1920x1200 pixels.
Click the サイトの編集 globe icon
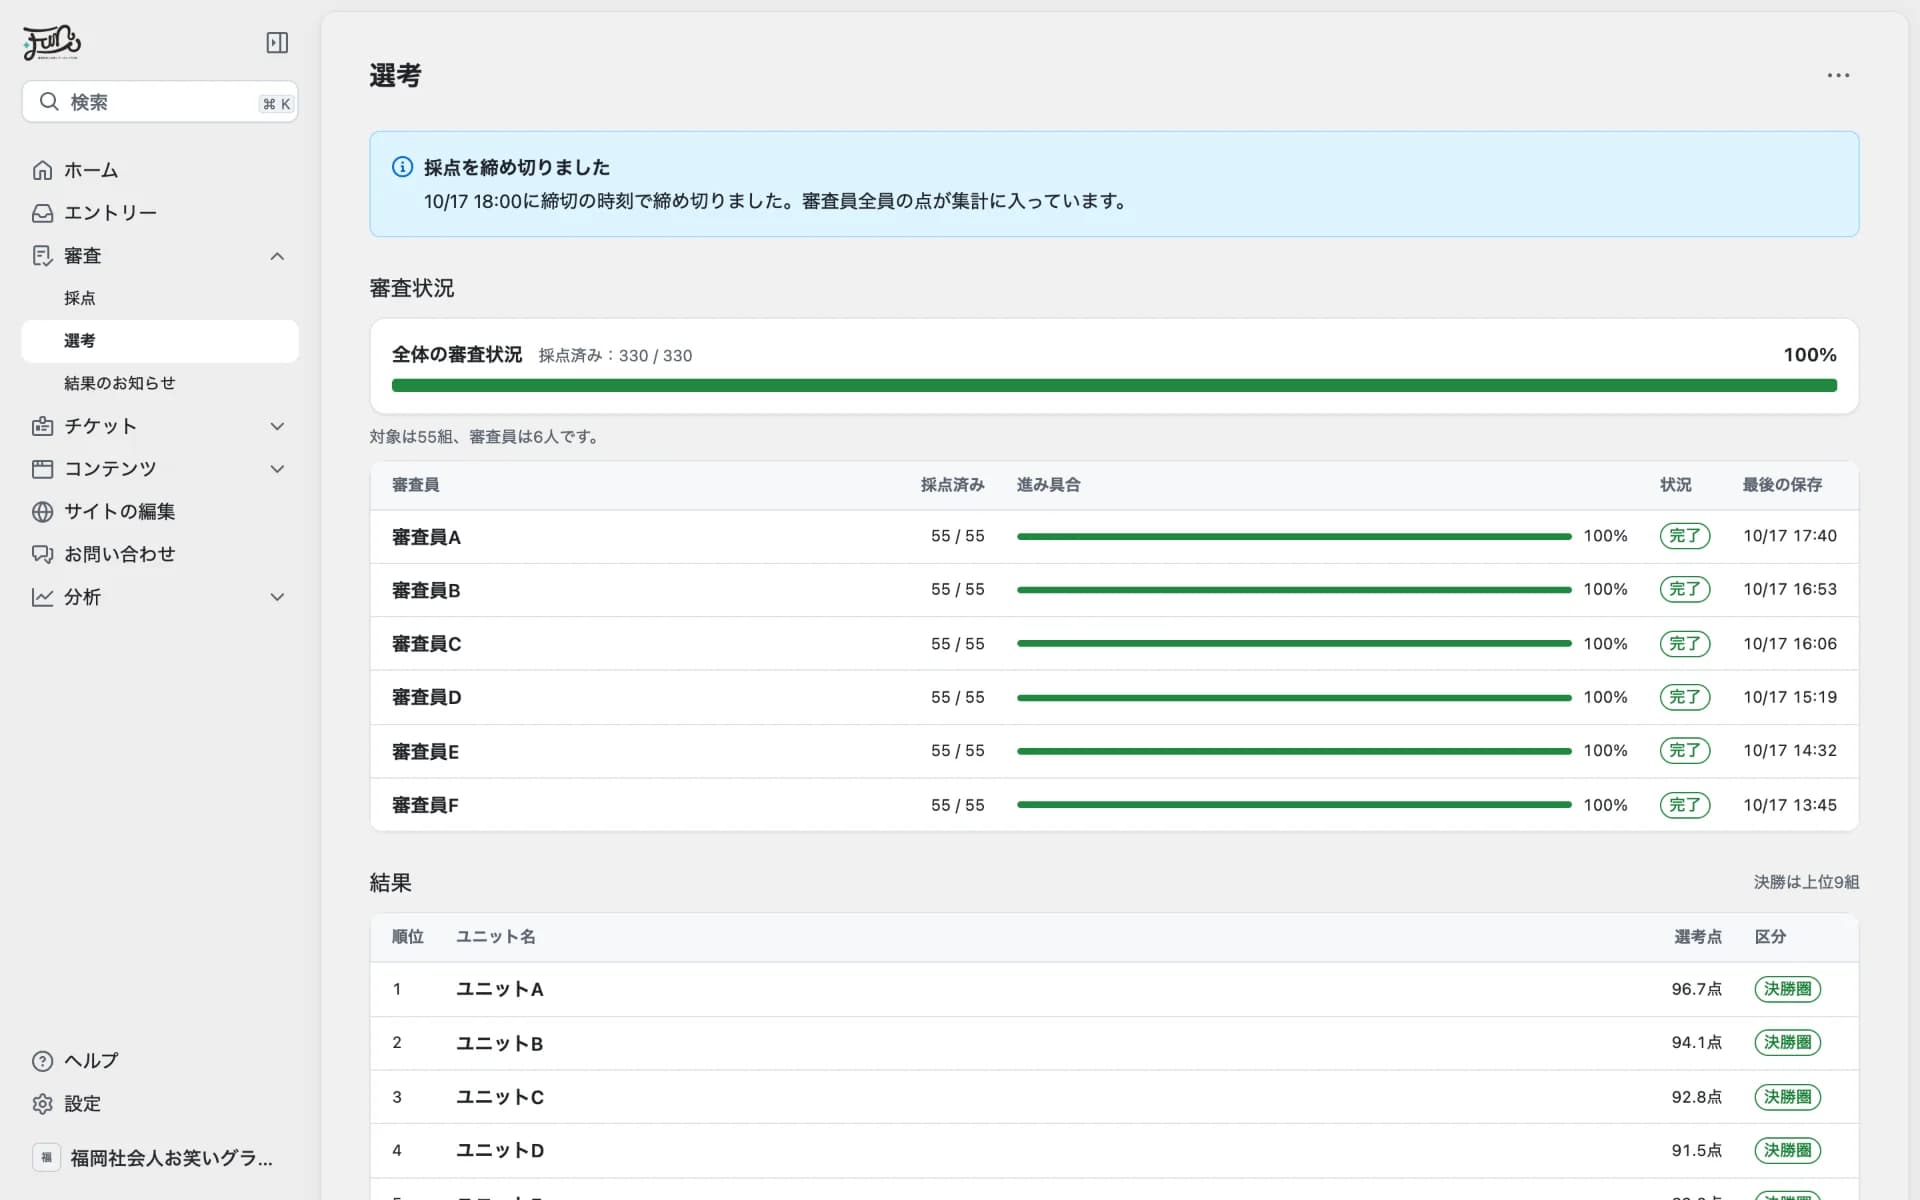click(x=42, y=512)
